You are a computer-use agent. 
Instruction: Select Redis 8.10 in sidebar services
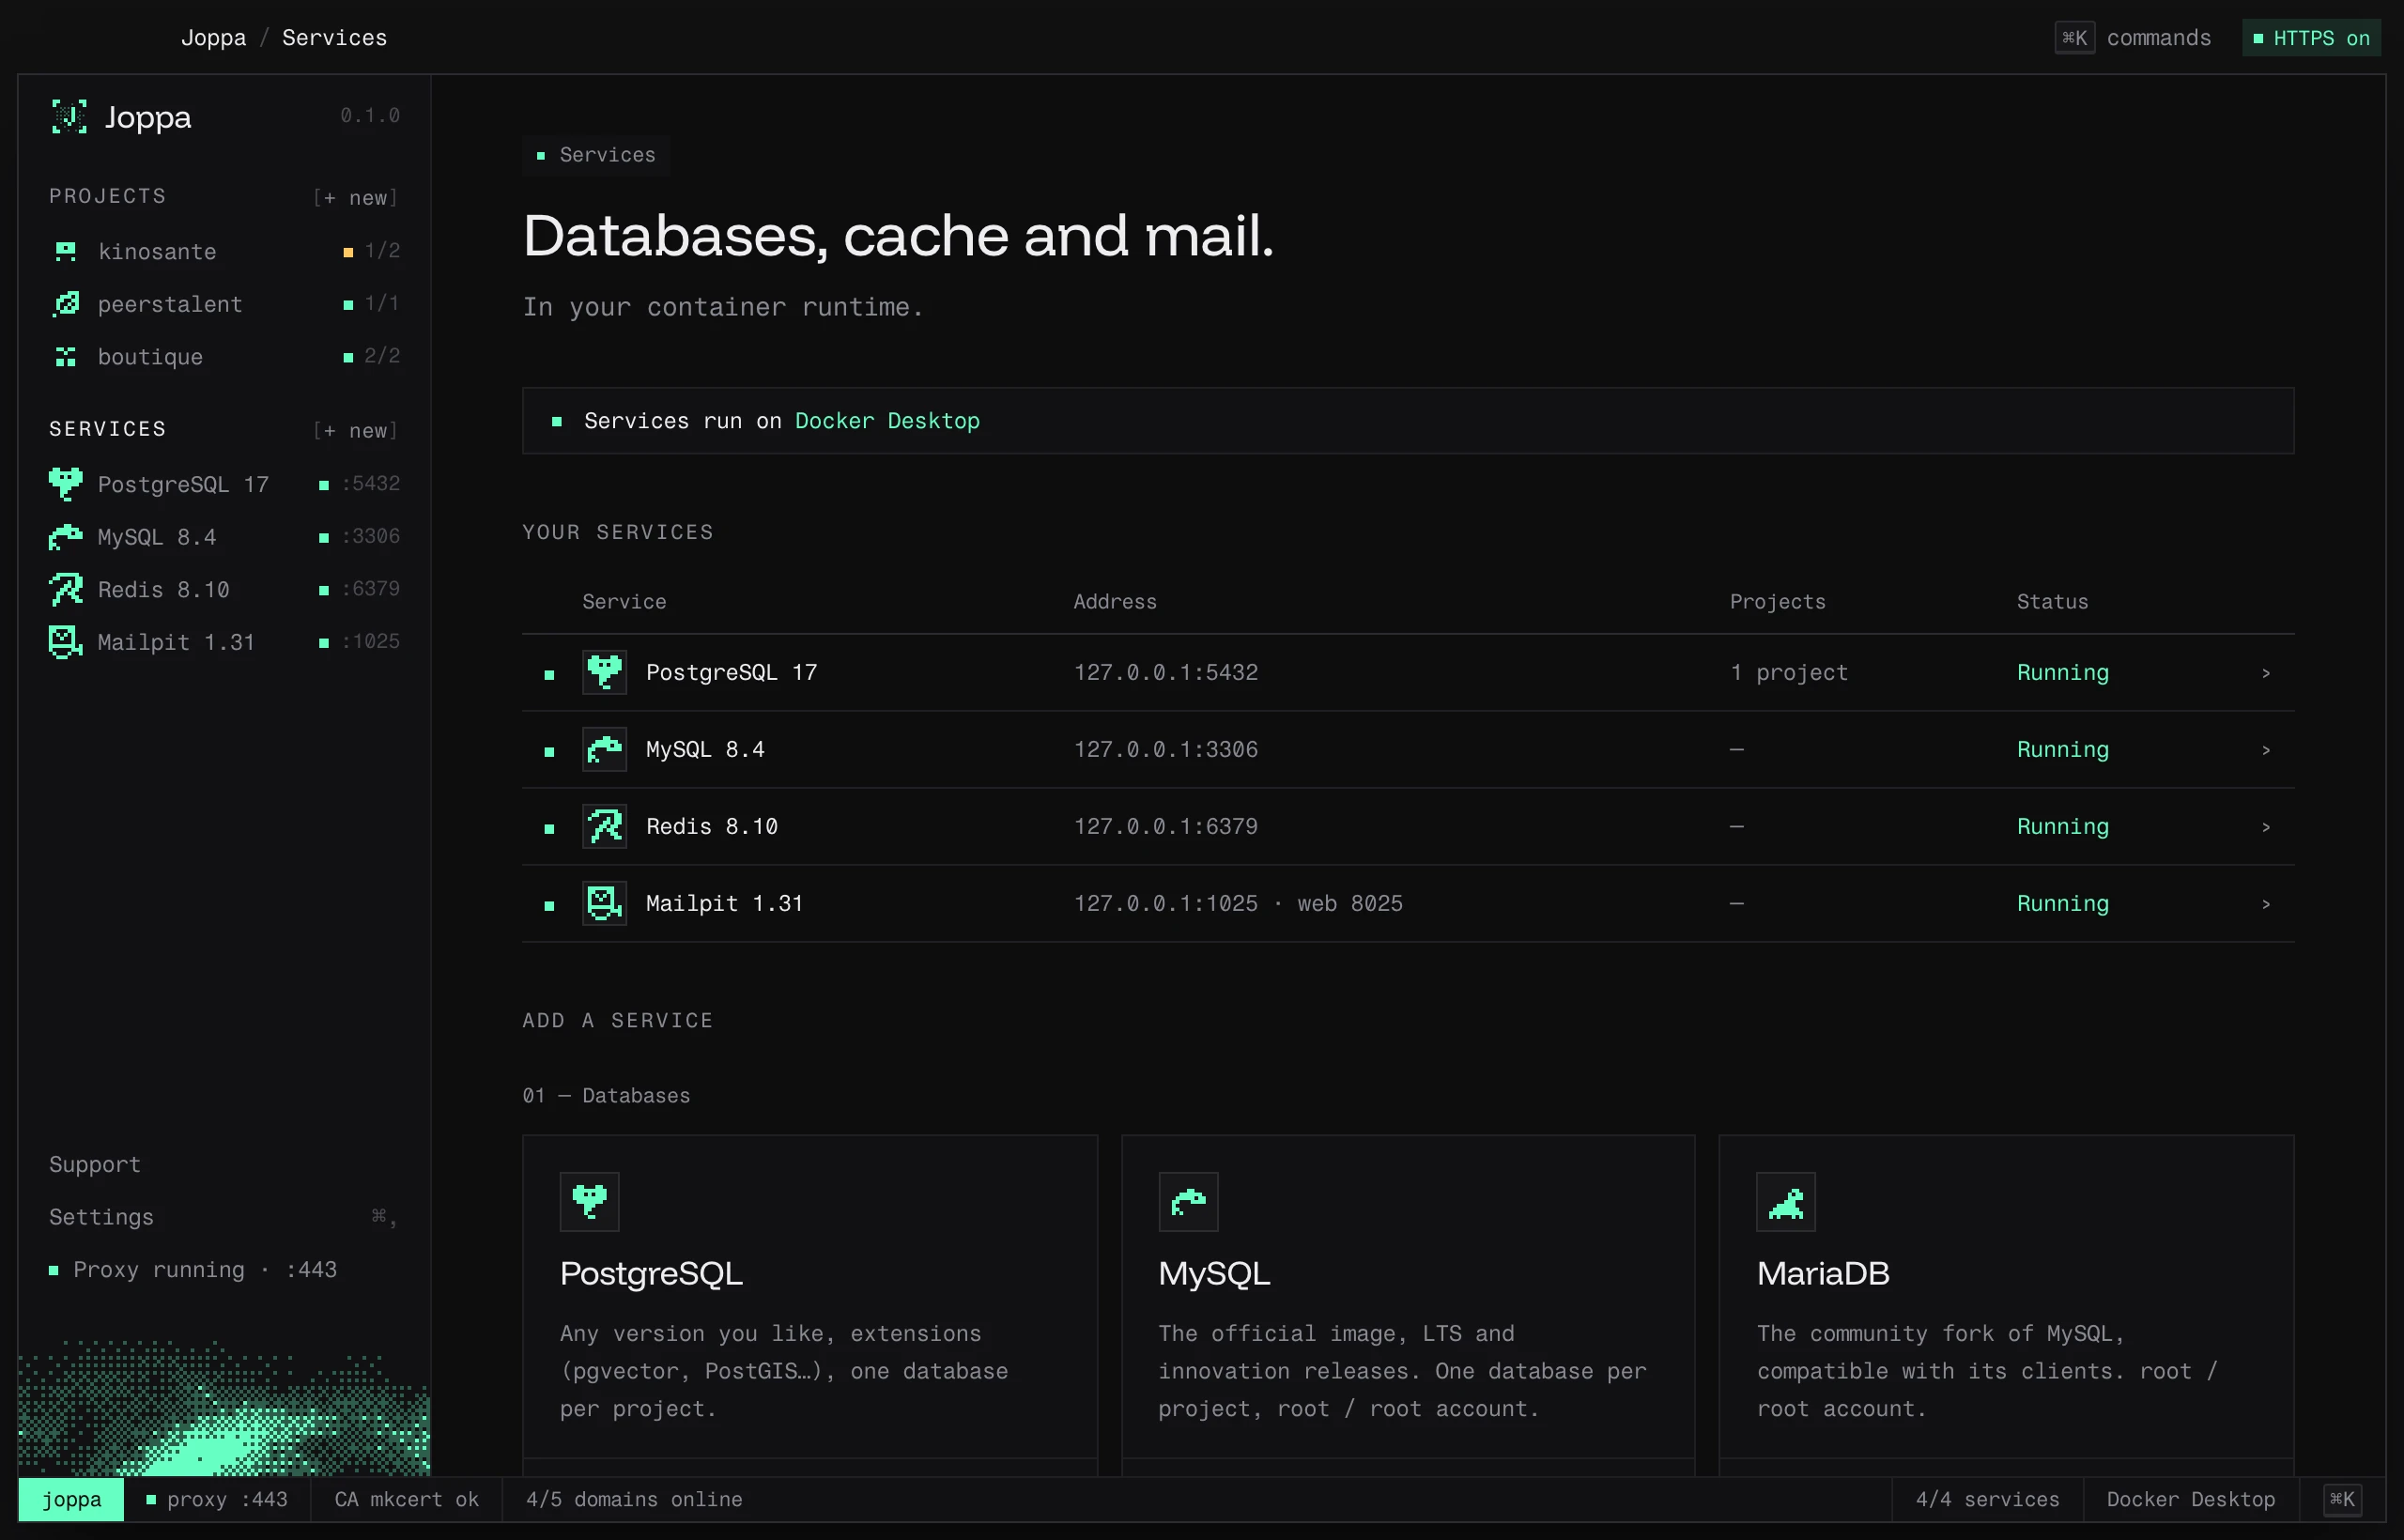click(x=225, y=589)
